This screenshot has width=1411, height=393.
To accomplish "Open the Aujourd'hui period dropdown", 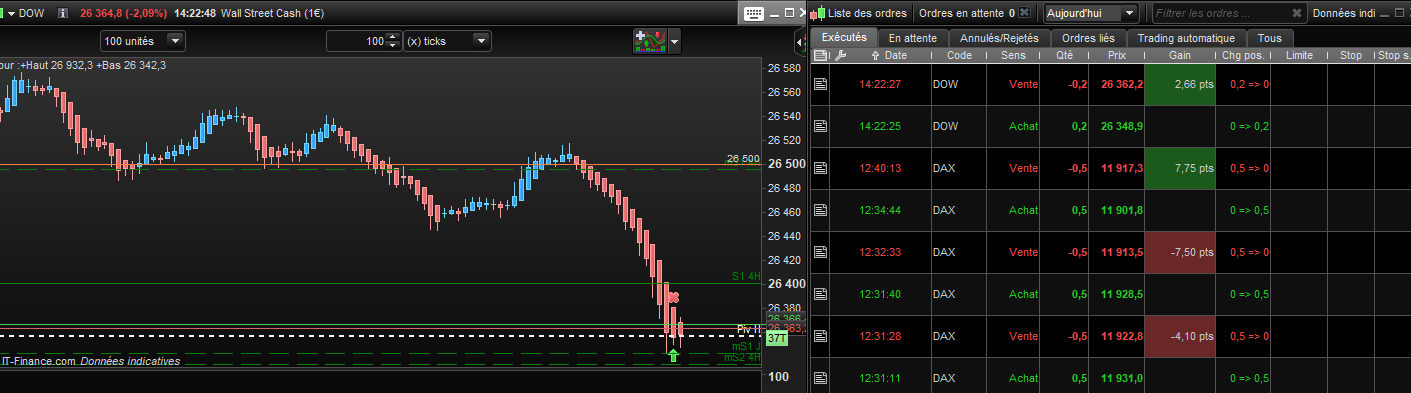I will (1090, 13).
